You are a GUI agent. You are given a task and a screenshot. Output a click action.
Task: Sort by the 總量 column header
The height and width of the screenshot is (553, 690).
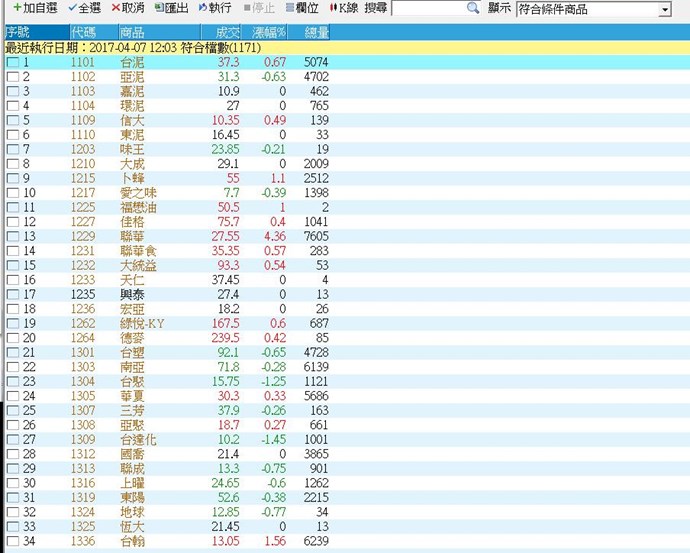pyautogui.click(x=308, y=32)
